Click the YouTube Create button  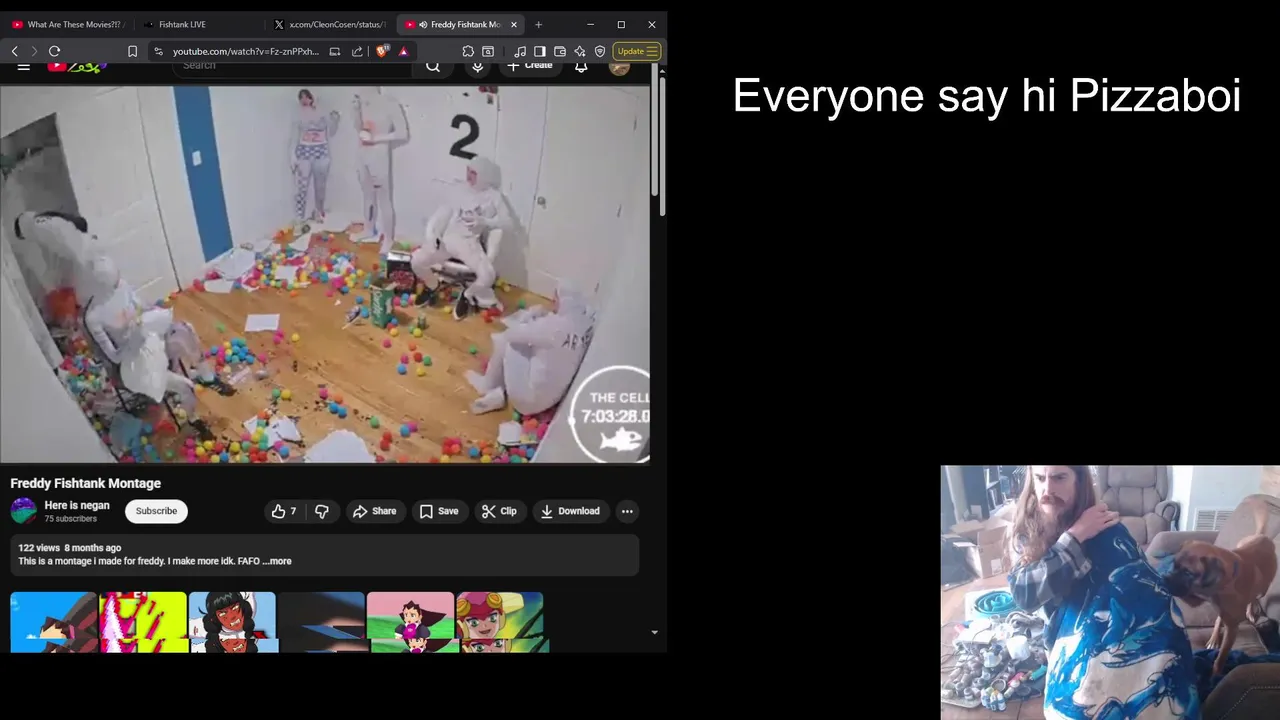[530, 66]
